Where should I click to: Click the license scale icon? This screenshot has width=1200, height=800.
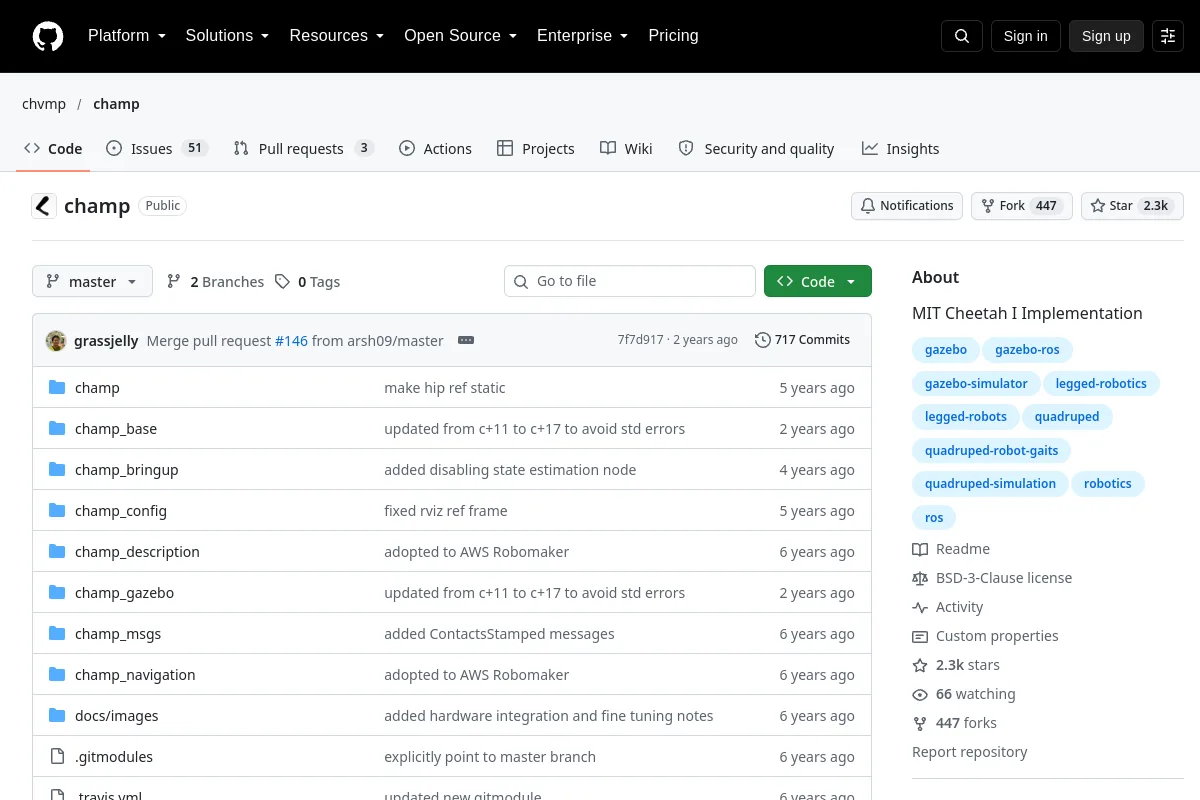920,578
